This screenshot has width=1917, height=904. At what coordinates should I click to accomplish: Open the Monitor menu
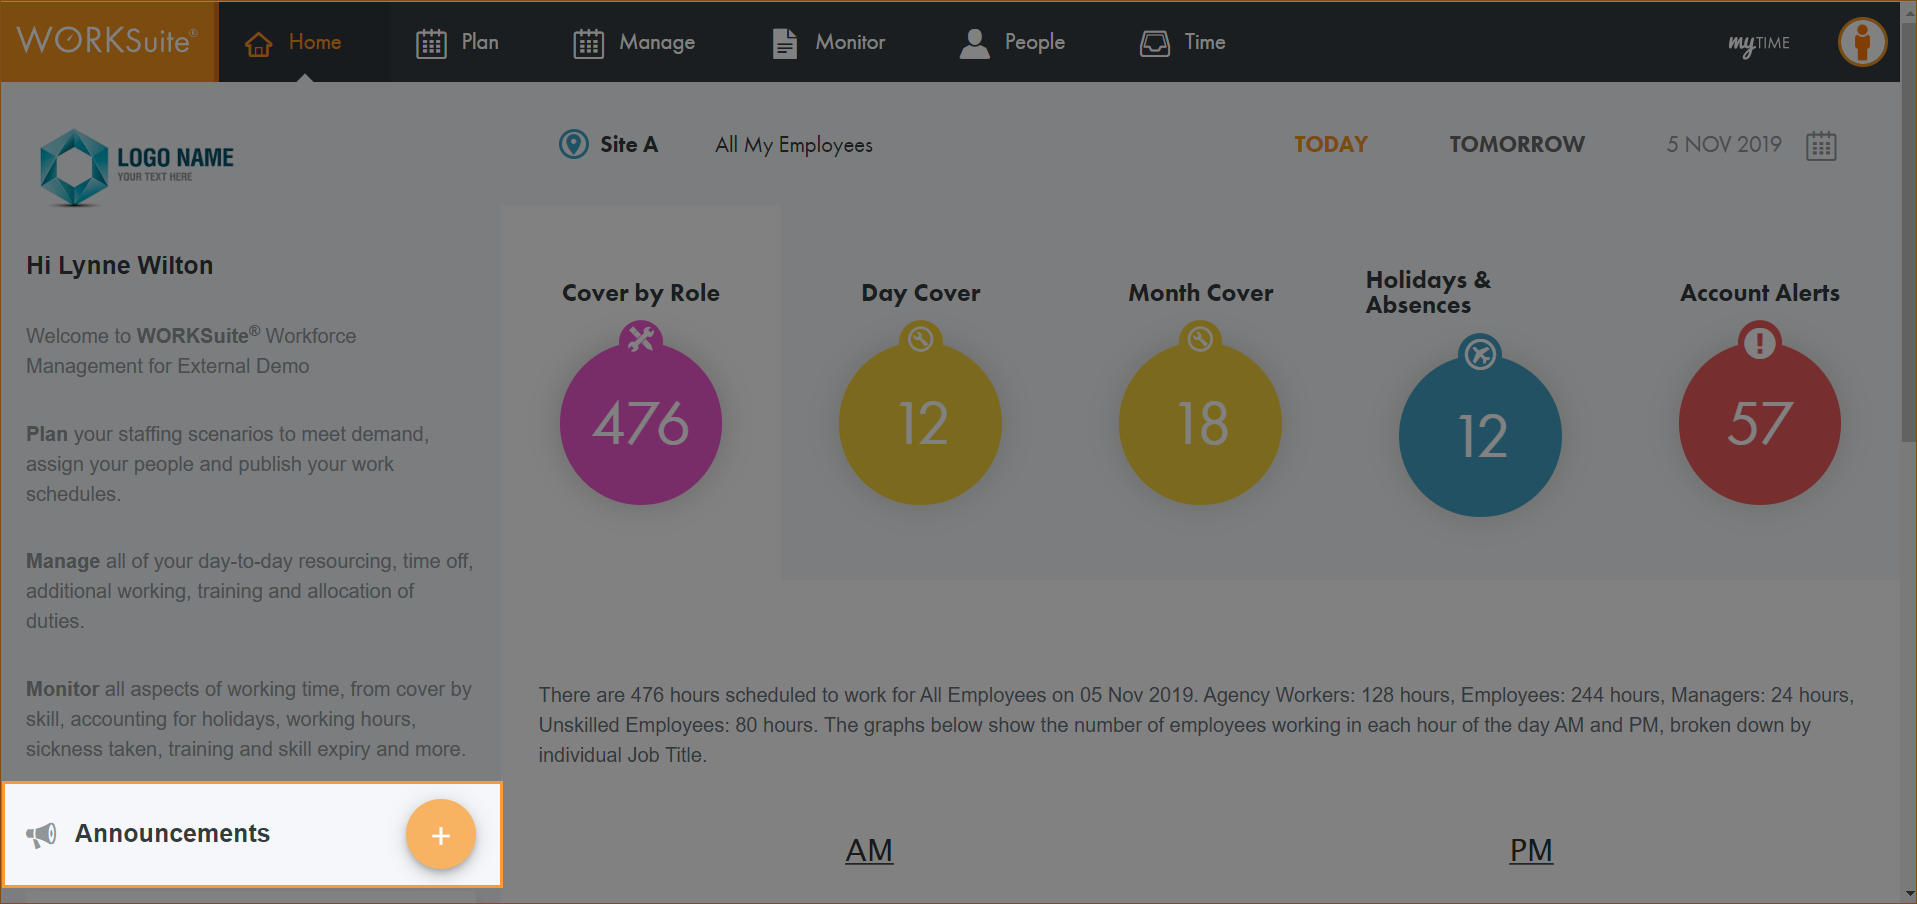829,42
